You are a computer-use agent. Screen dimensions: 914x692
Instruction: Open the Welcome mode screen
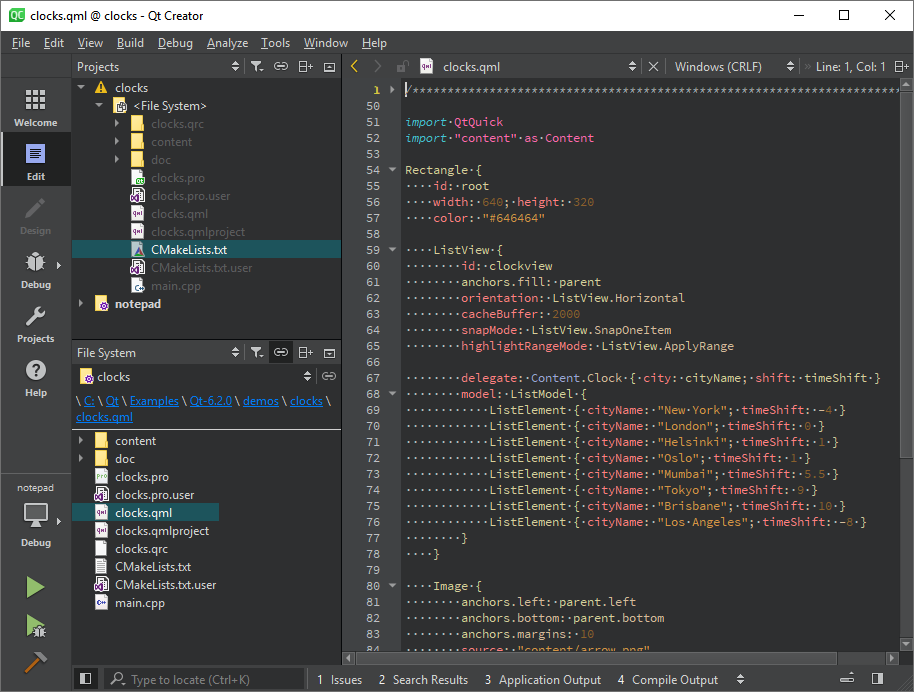(34, 105)
